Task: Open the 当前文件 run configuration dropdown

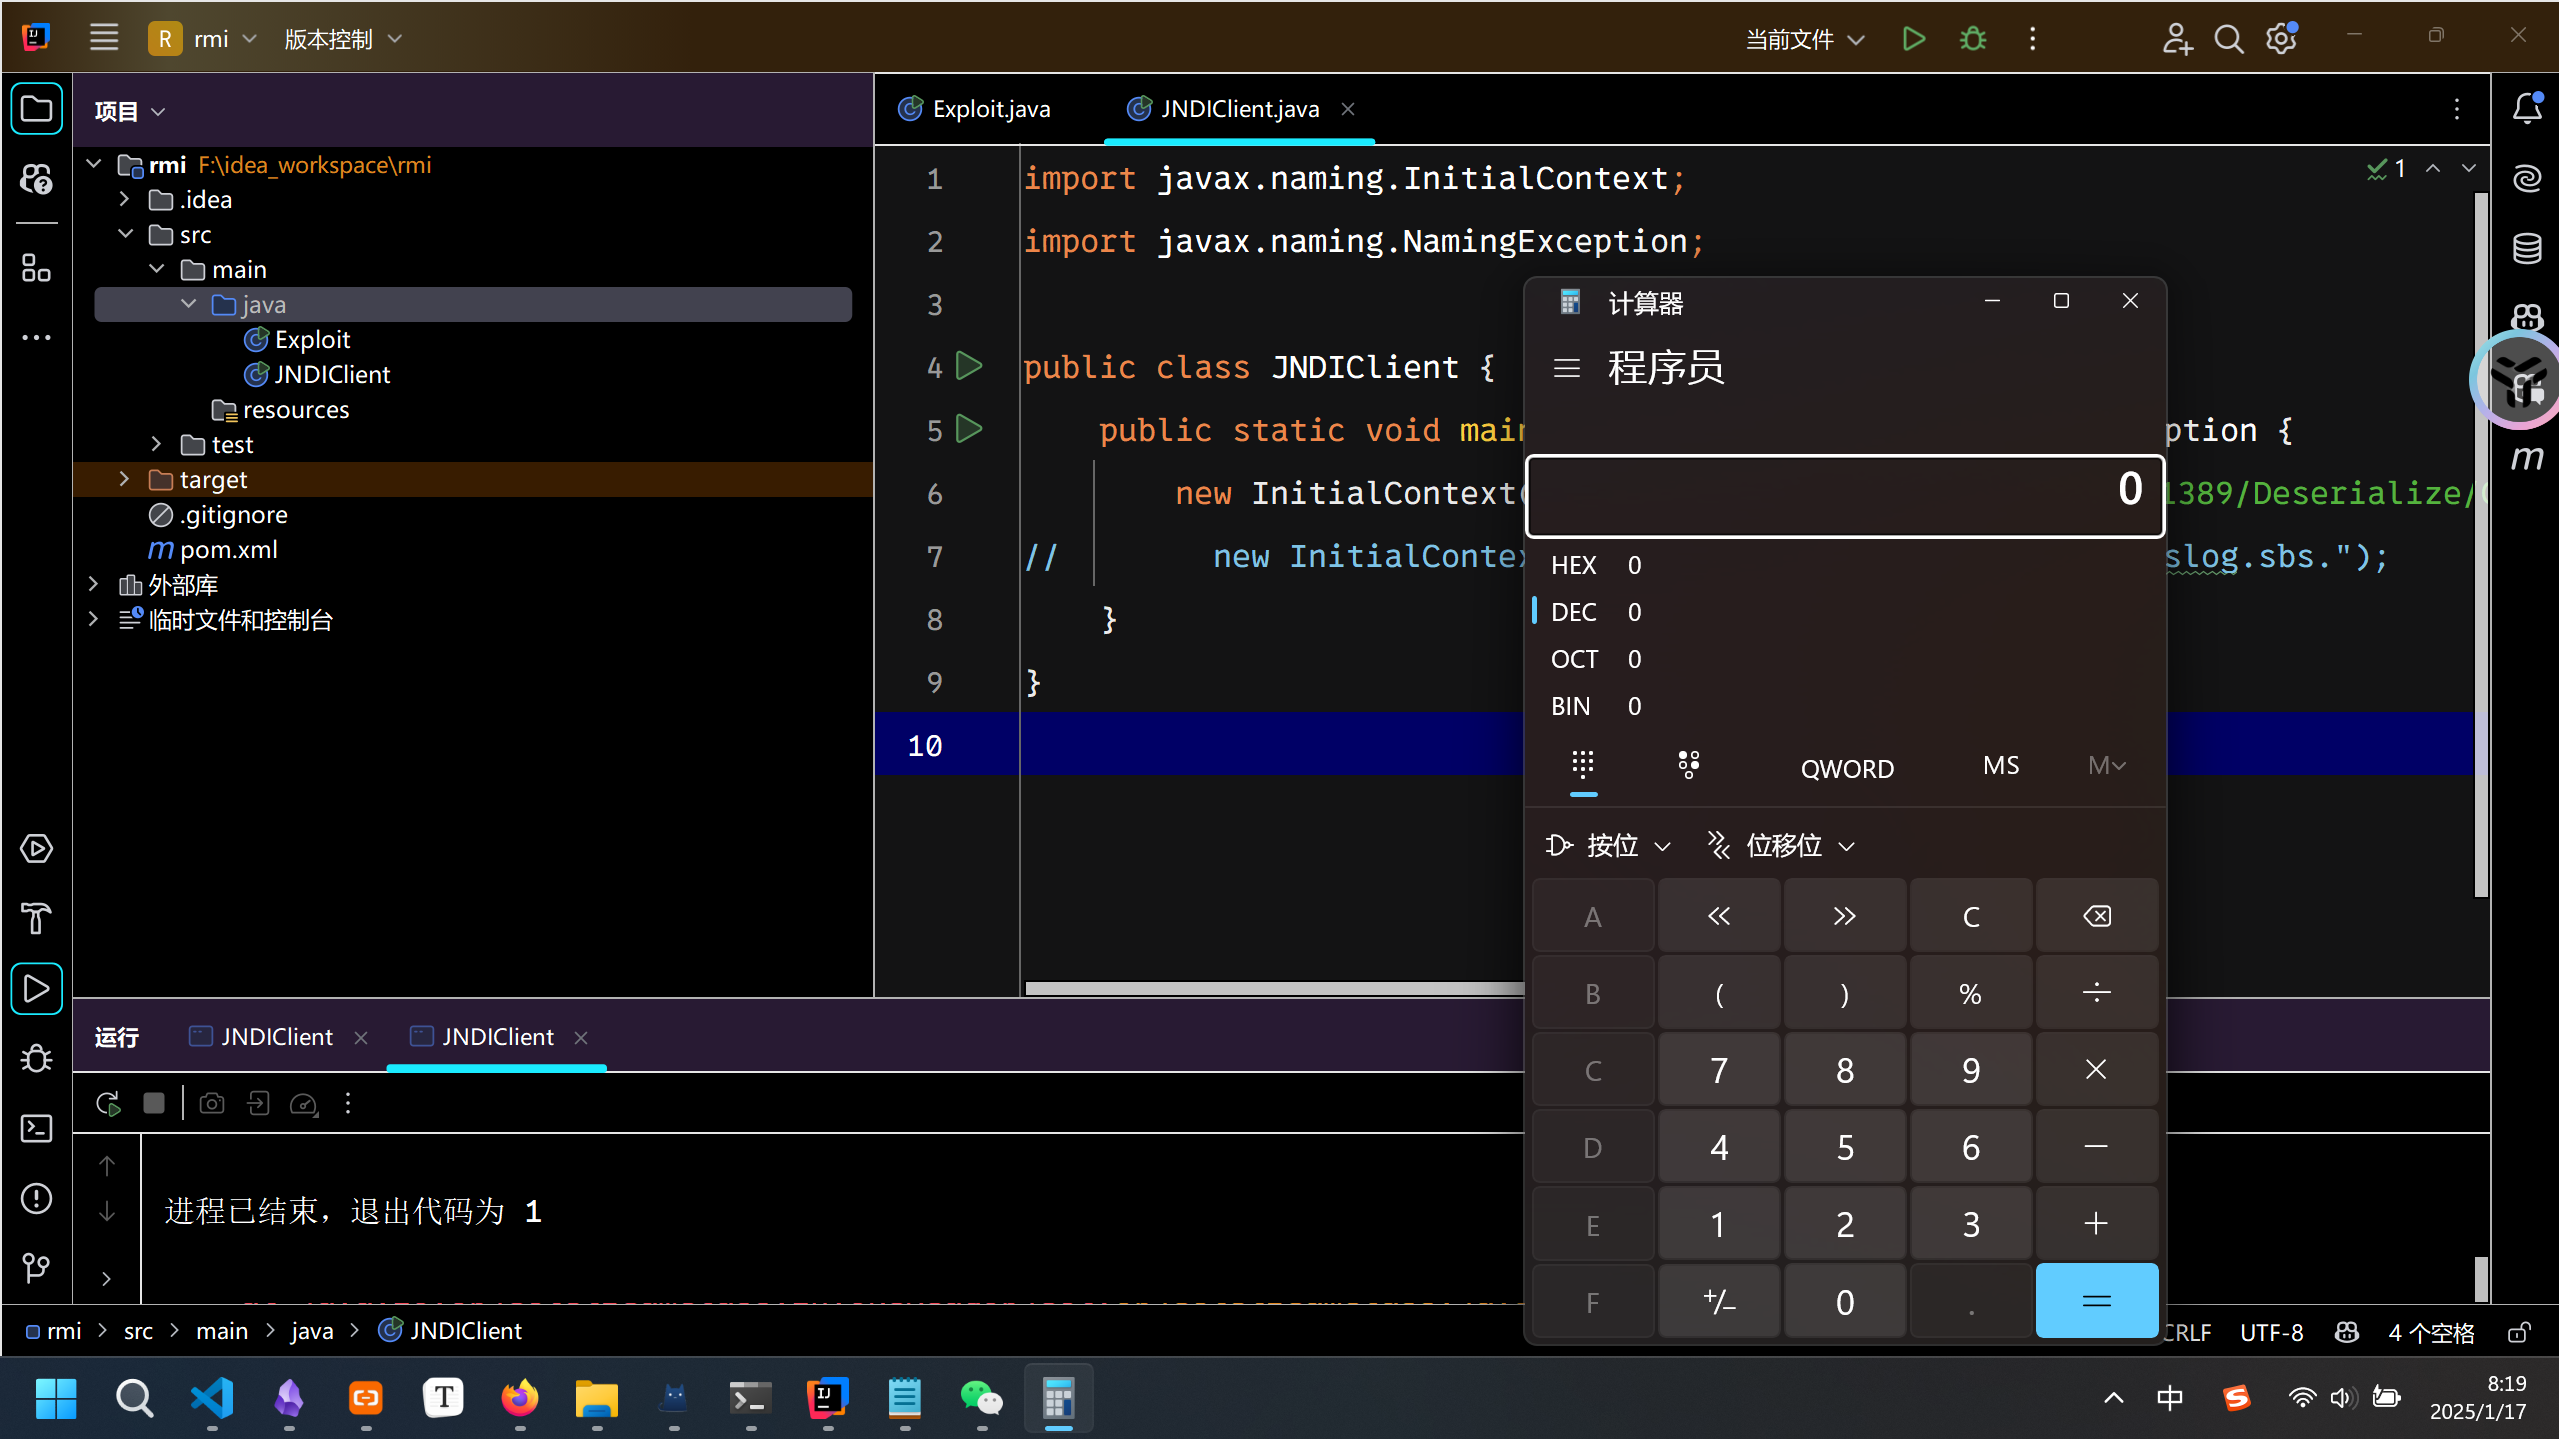Action: pyautogui.click(x=1805, y=39)
